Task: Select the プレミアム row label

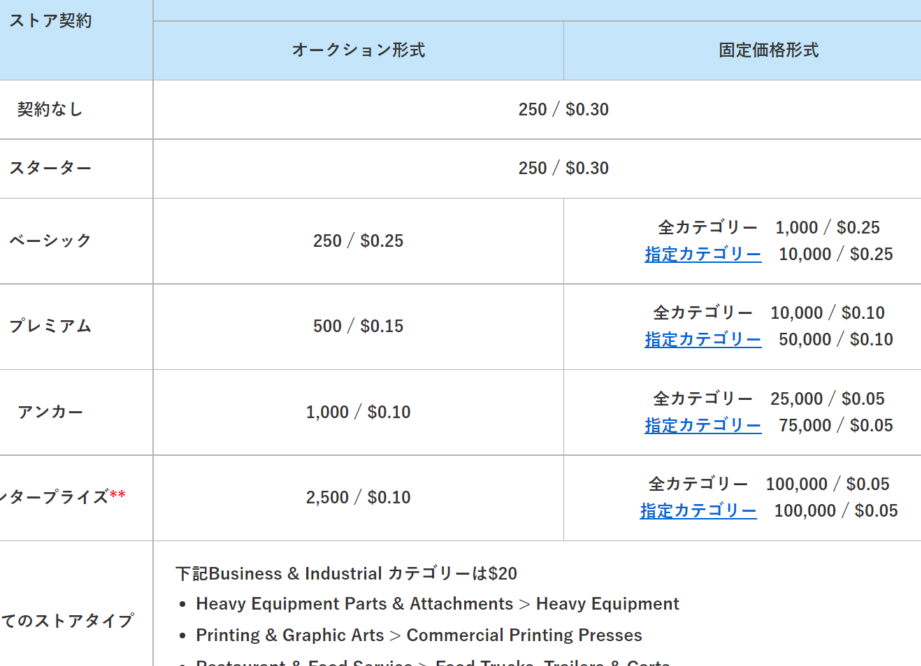Action: click(51, 326)
